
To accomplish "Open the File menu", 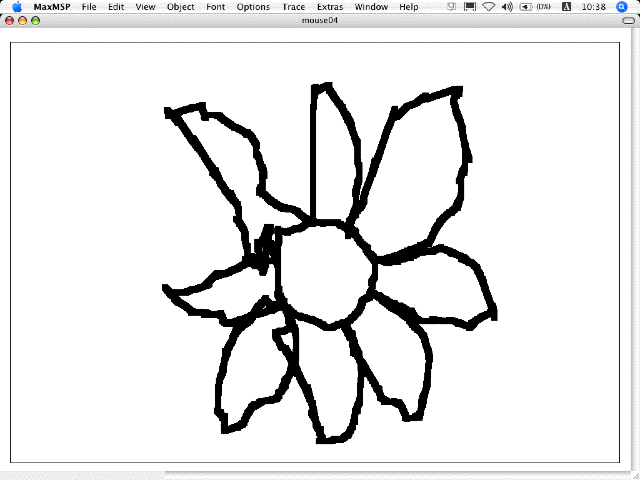I will click(x=89, y=7).
